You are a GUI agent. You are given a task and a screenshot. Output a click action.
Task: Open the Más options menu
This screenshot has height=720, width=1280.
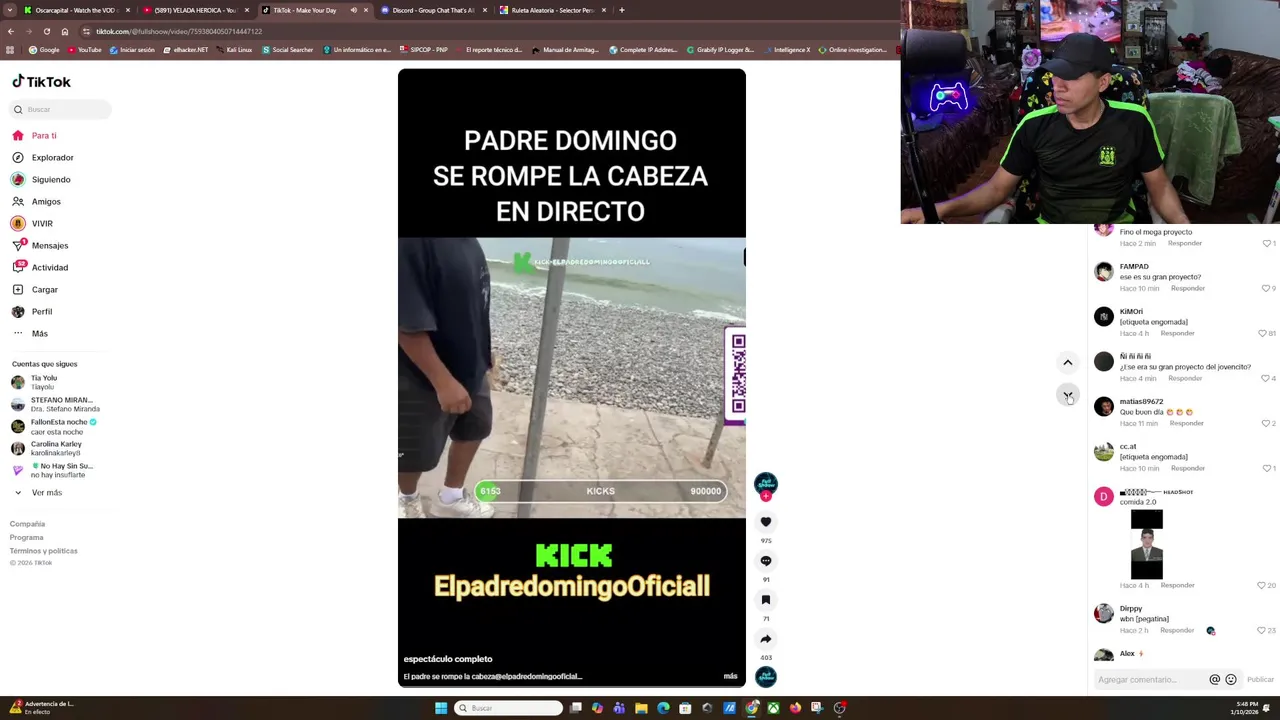[30, 333]
